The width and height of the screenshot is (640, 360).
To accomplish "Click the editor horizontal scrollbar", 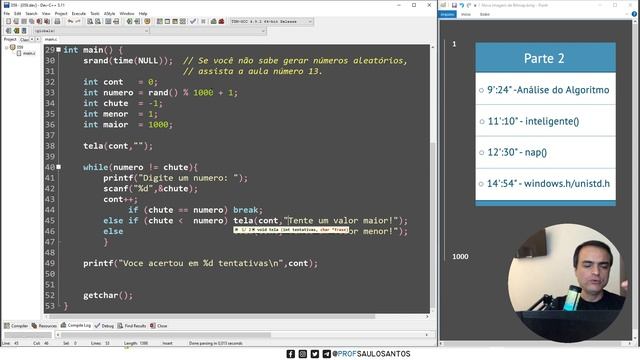I will [212, 316].
